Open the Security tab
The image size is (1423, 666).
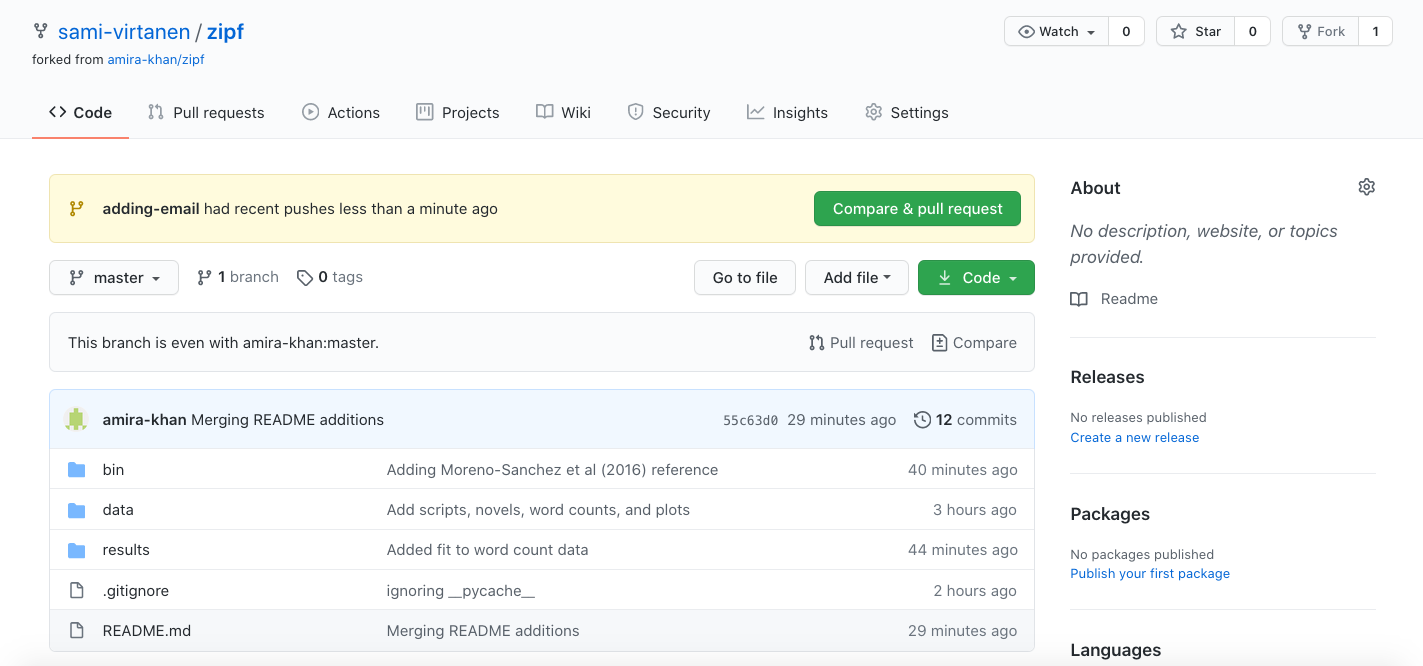coord(669,113)
